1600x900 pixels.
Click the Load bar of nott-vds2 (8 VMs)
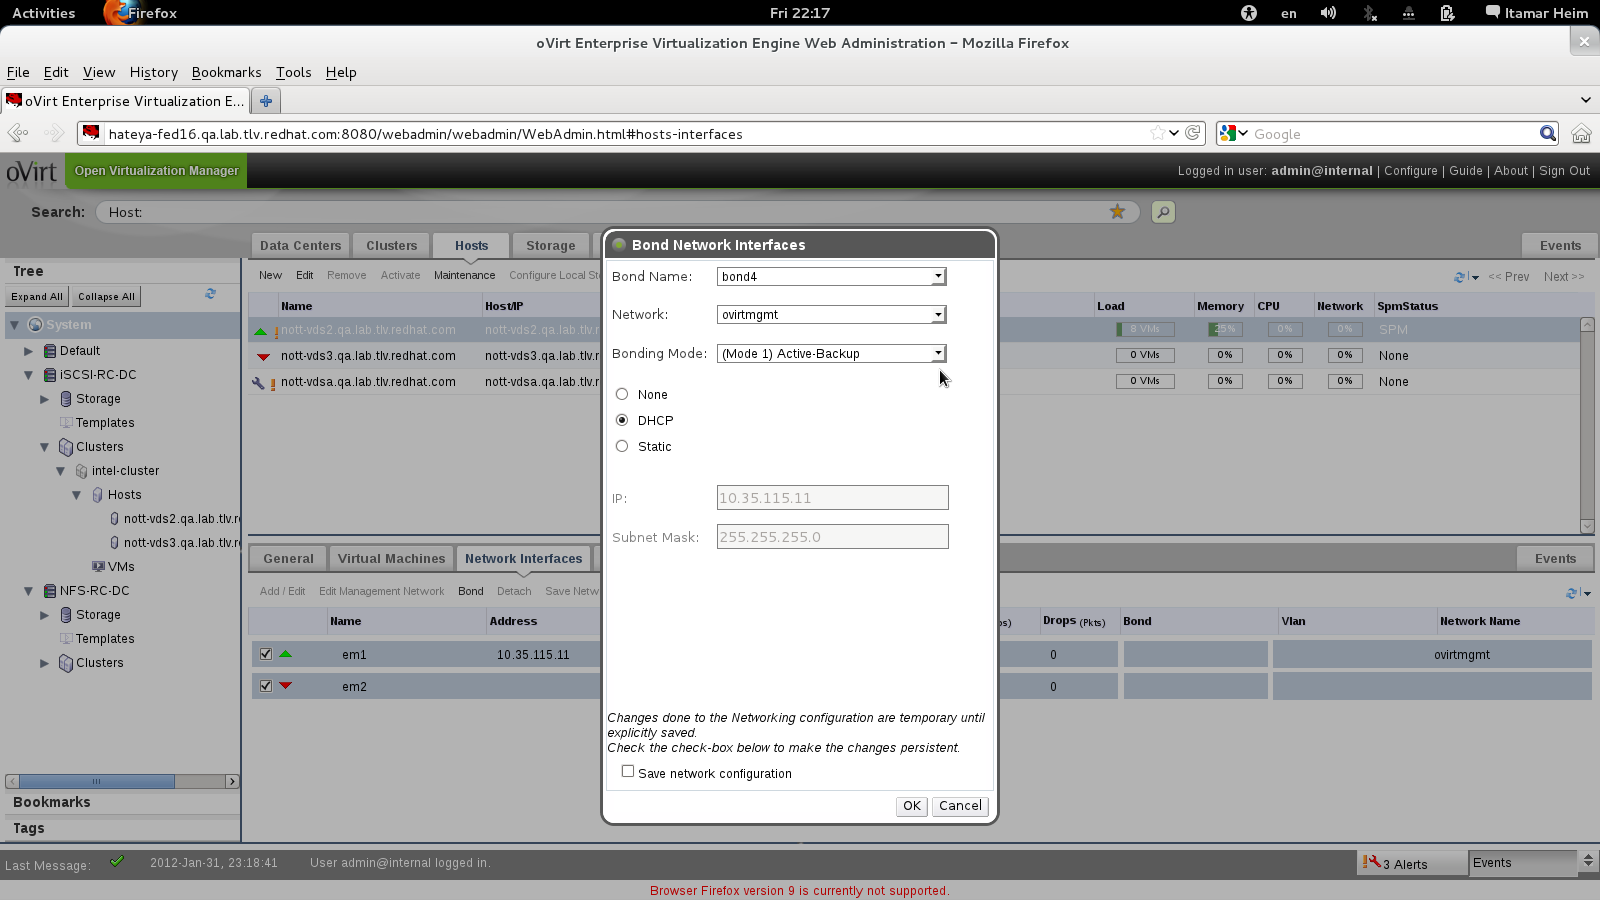(1145, 329)
